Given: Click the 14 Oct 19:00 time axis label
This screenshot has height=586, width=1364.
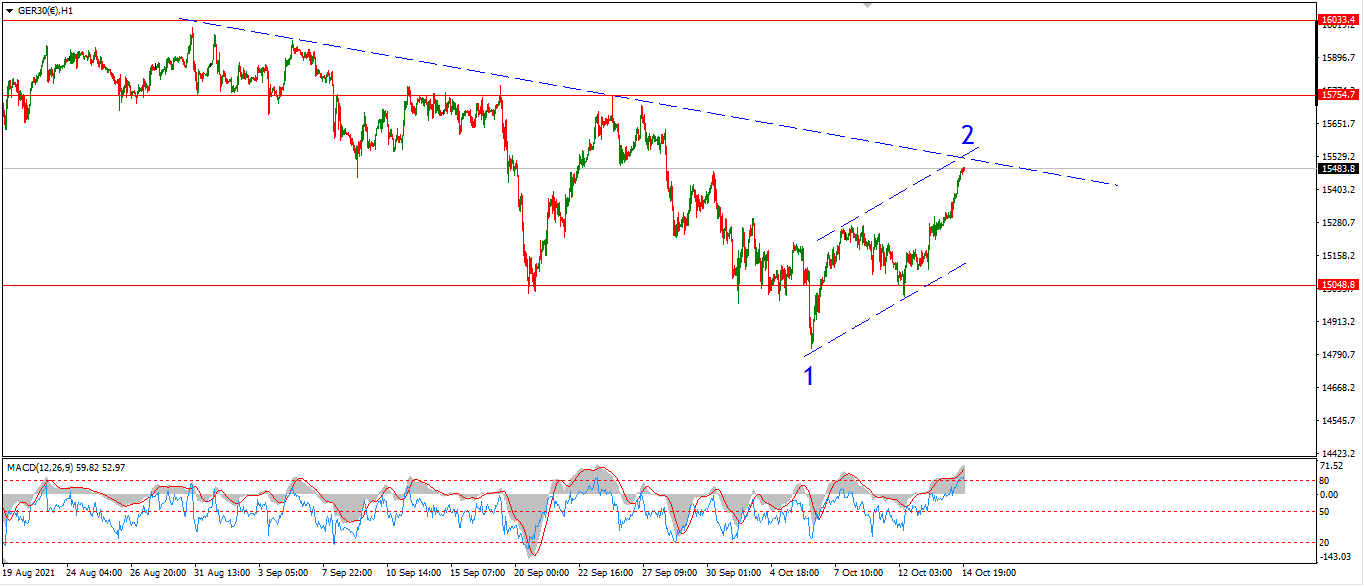Looking at the screenshot, I should click(989, 573).
